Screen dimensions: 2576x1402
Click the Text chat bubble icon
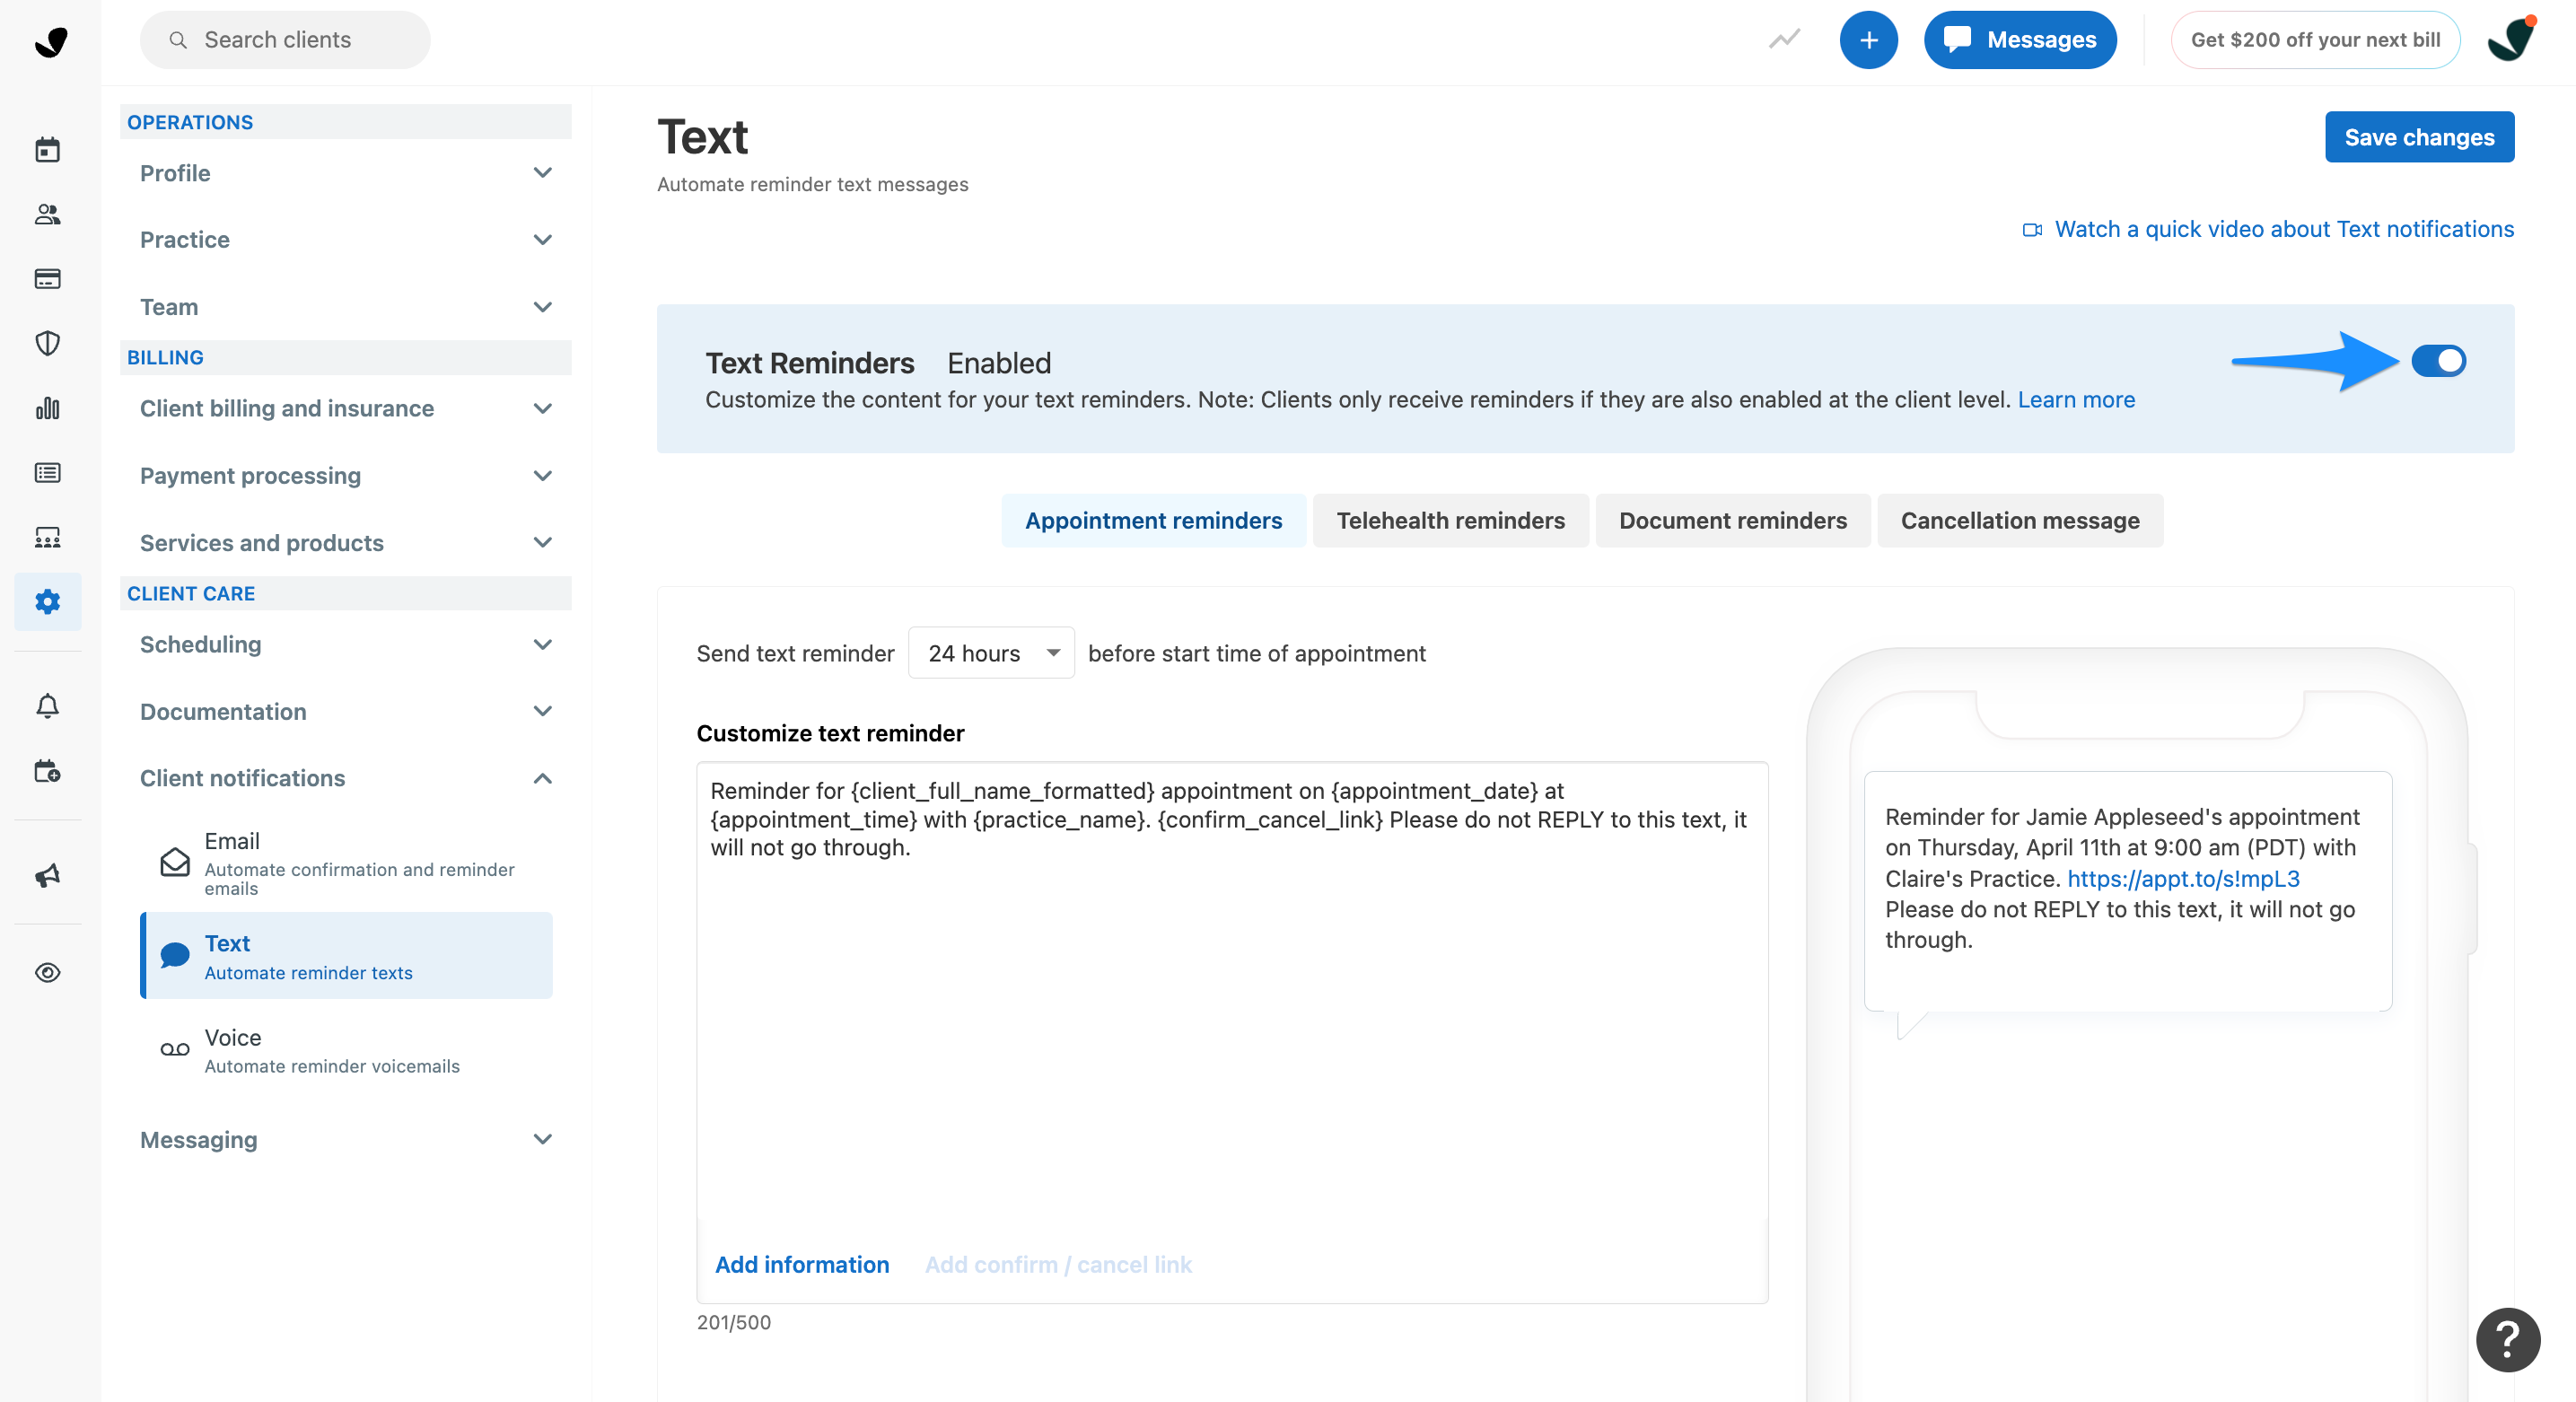(x=175, y=956)
